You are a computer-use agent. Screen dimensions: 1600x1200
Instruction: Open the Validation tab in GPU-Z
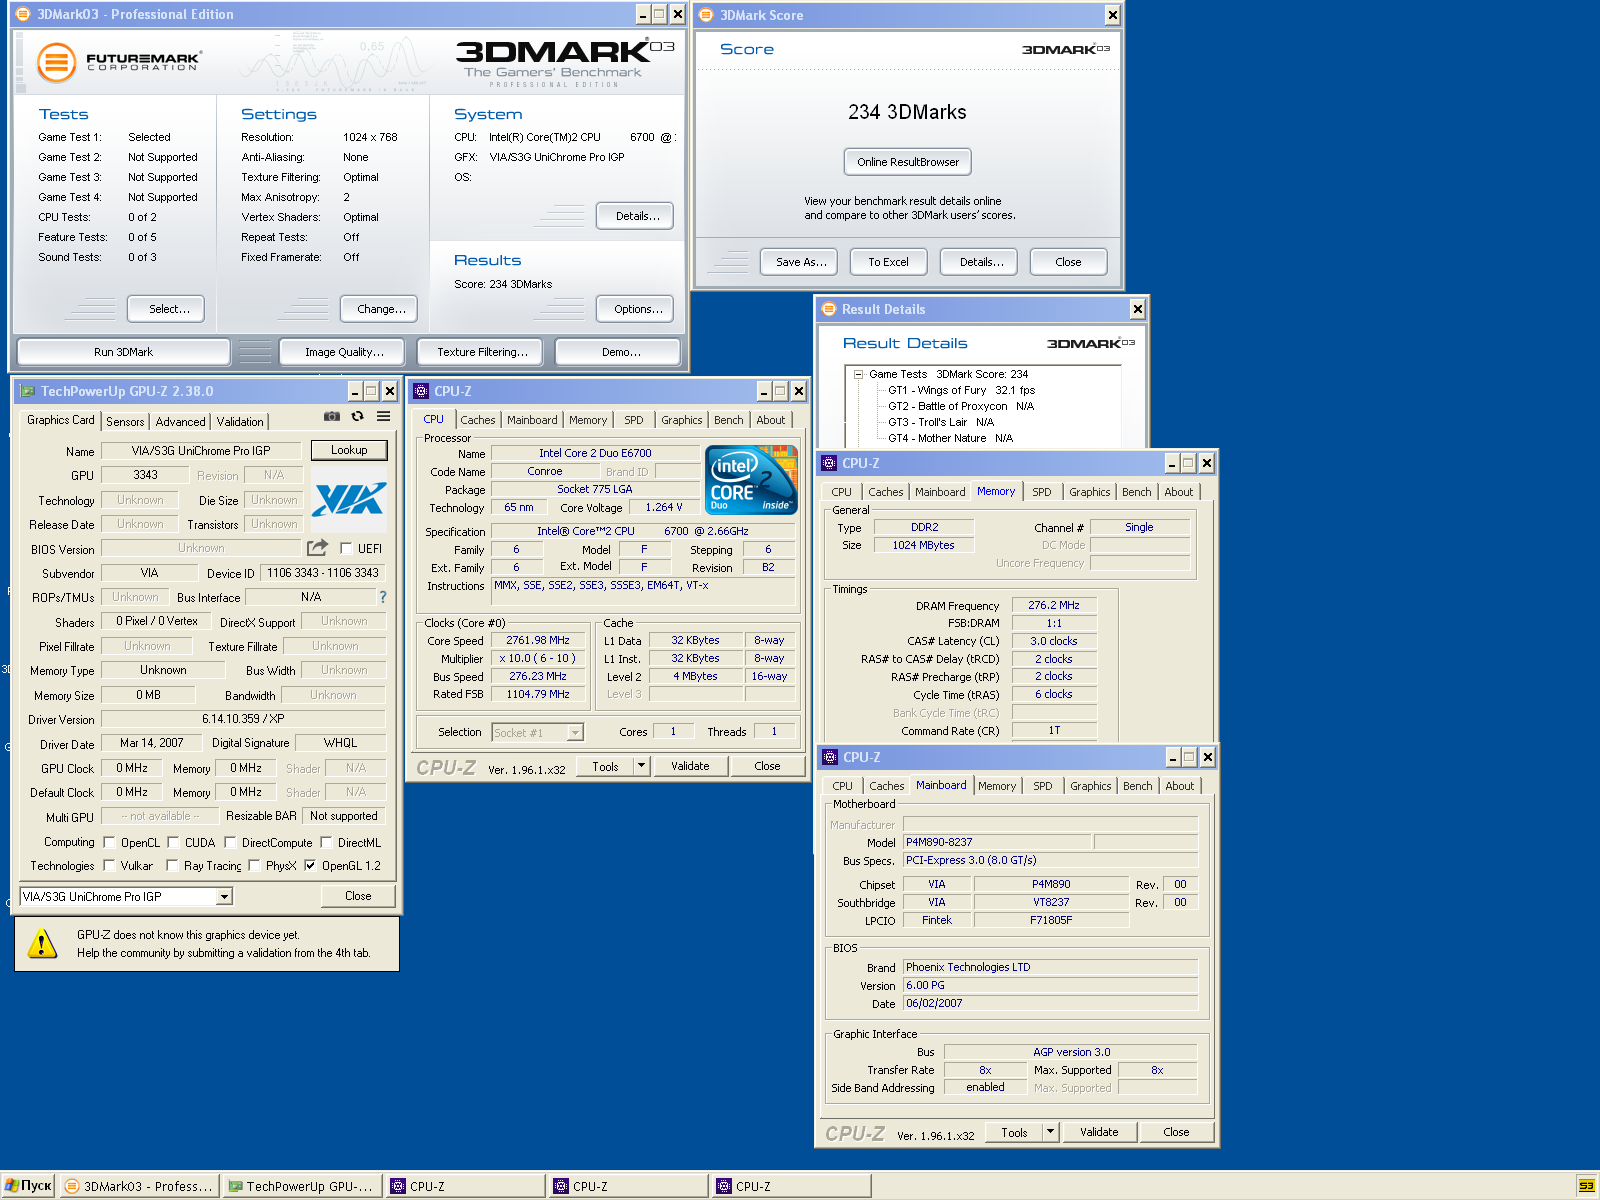tap(240, 422)
